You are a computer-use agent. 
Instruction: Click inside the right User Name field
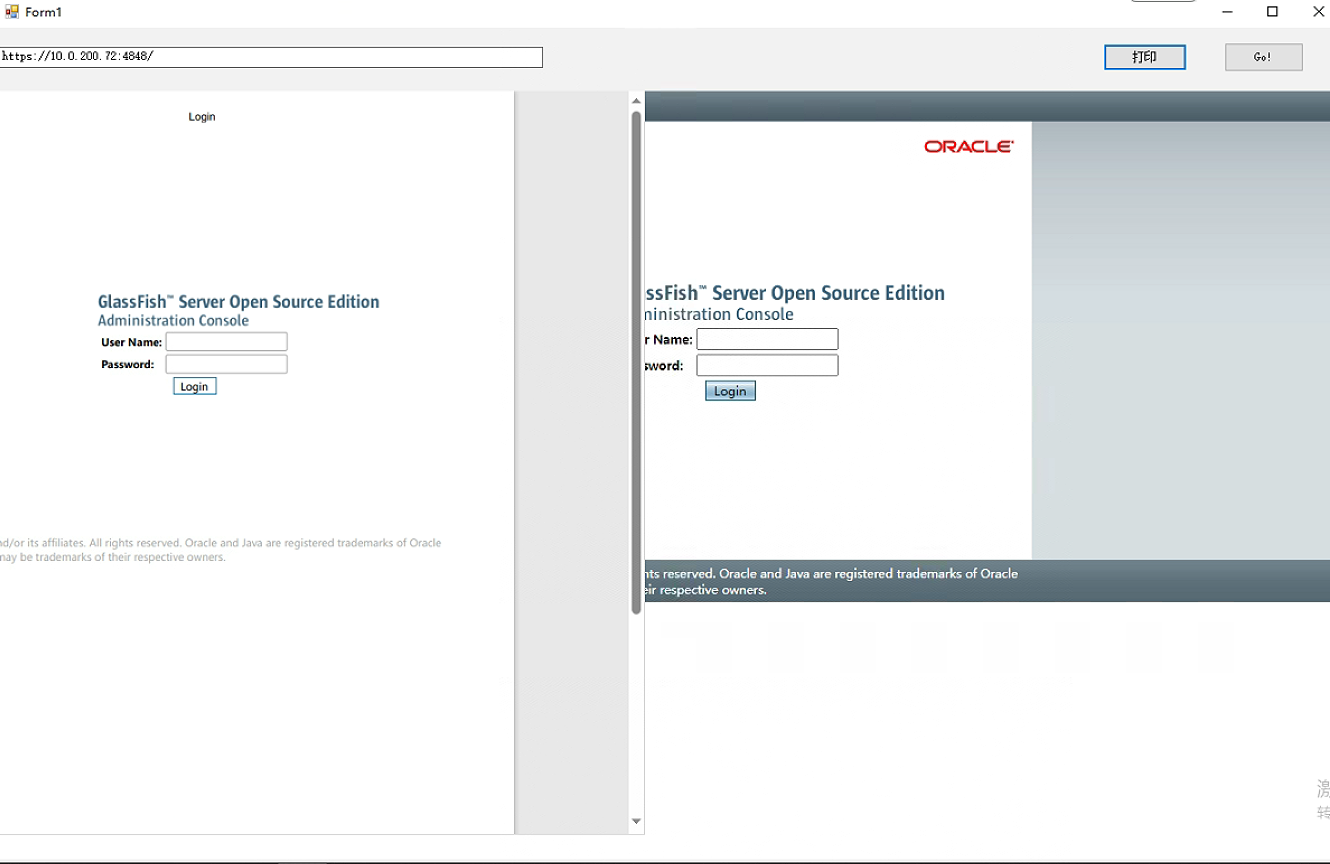[x=767, y=339]
